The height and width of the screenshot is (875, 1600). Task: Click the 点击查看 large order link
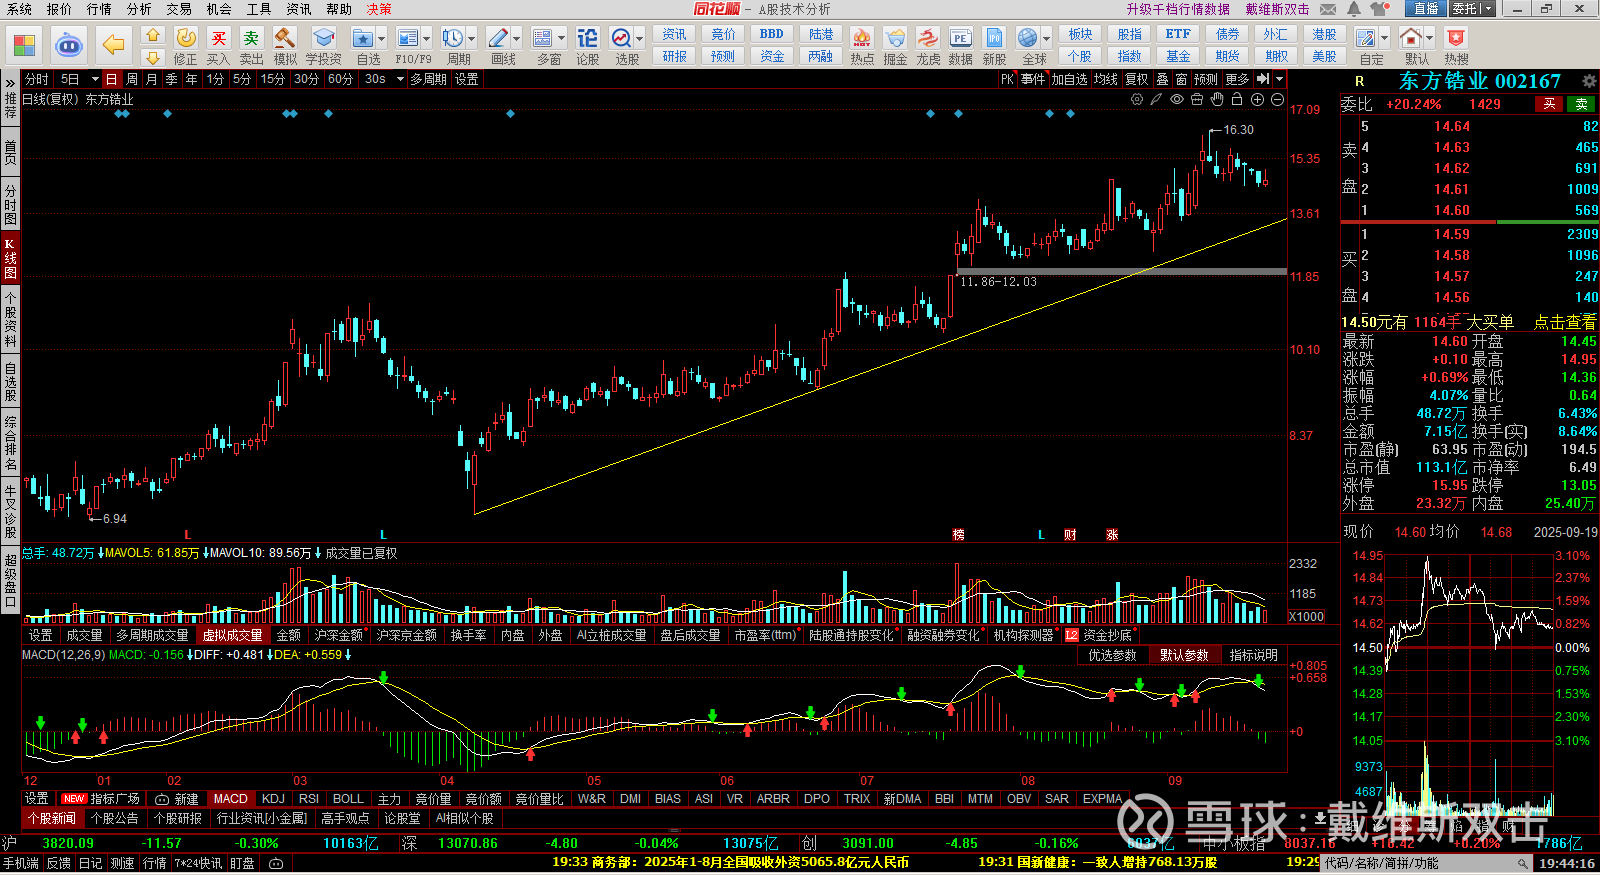[x=1564, y=322]
